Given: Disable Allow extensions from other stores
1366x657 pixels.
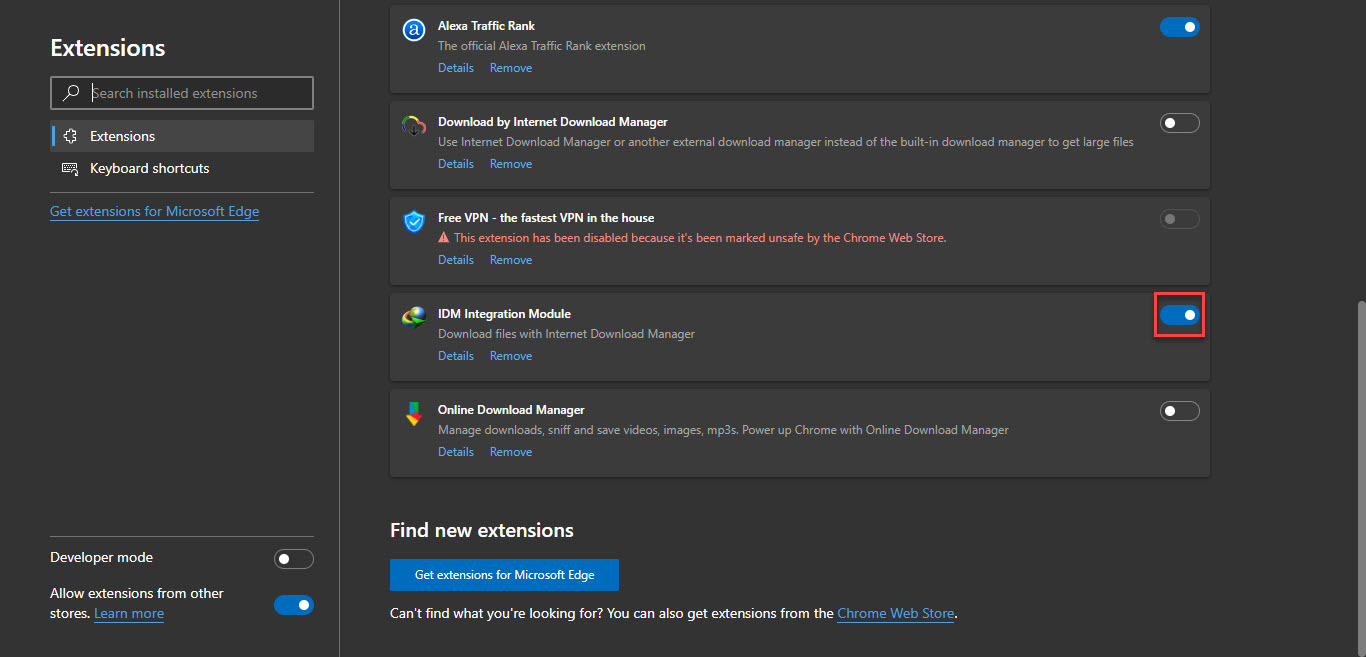Looking at the screenshot, I should point(293,605).
